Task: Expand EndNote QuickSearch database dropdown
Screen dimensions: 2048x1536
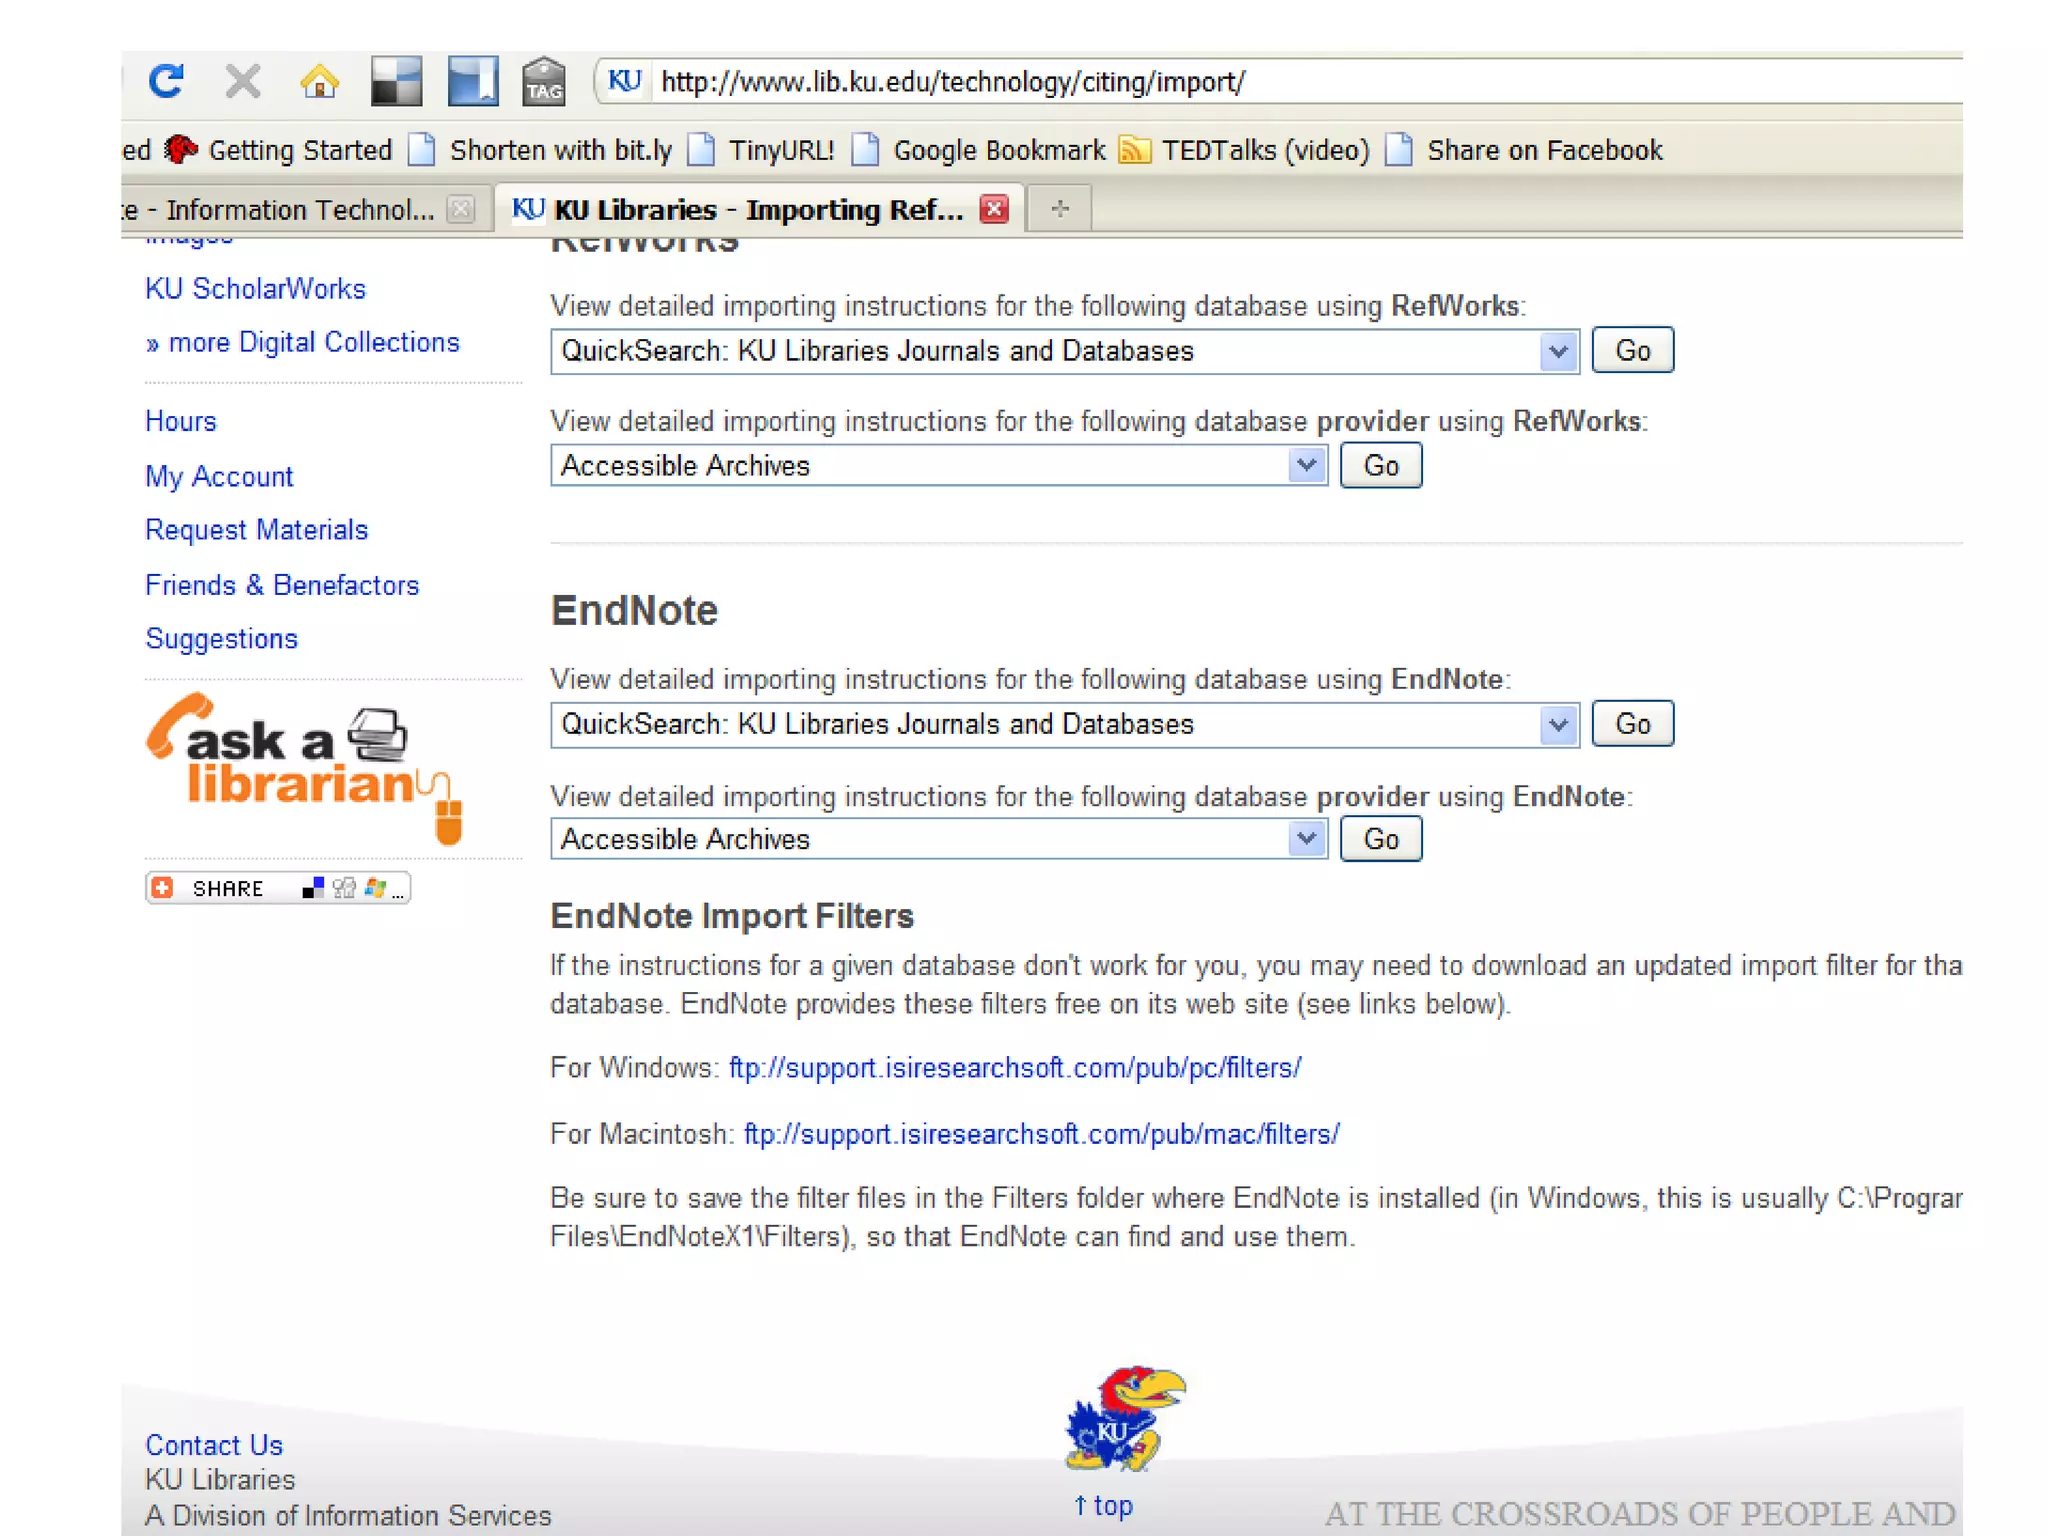Action: [x=1557, y=725]
